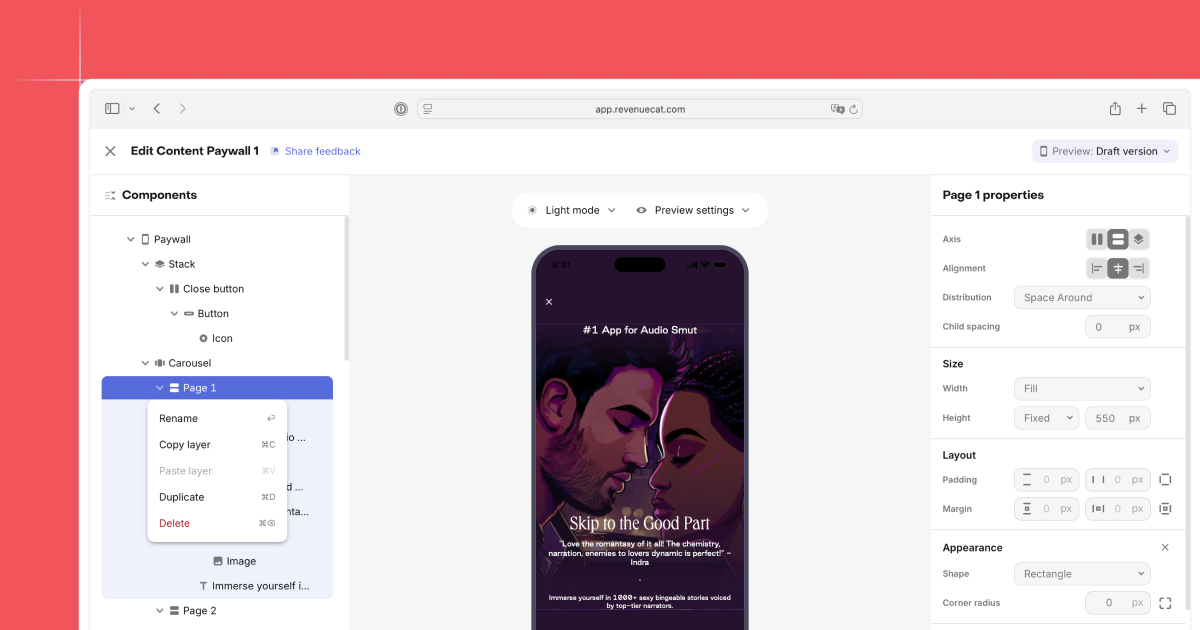This screenshot has height=630, width=1200.
Task: Collapse the Page 2 tree node
Action: coord(160,611)
